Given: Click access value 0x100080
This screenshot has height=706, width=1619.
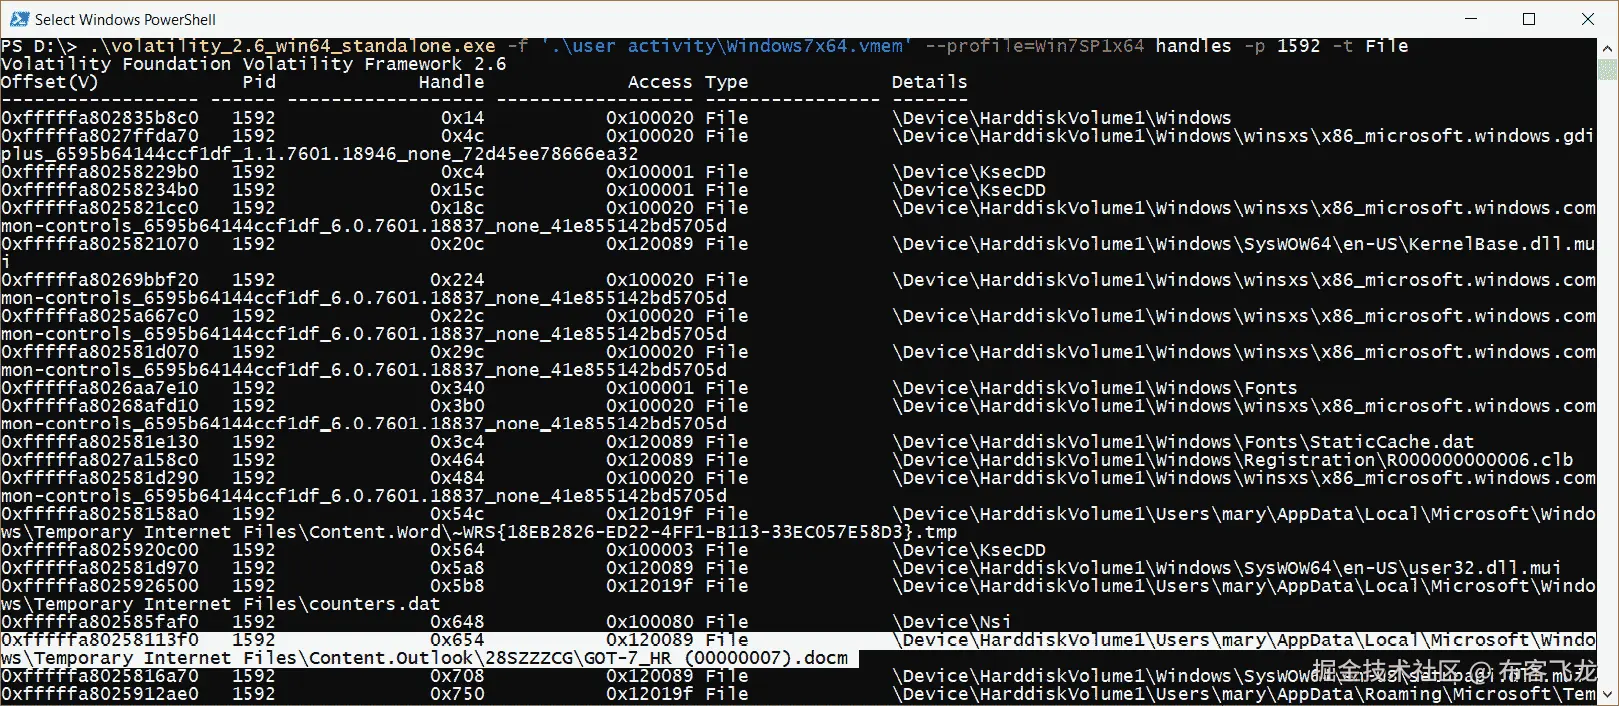Looking at the screenshot, I should click(650, 622).
